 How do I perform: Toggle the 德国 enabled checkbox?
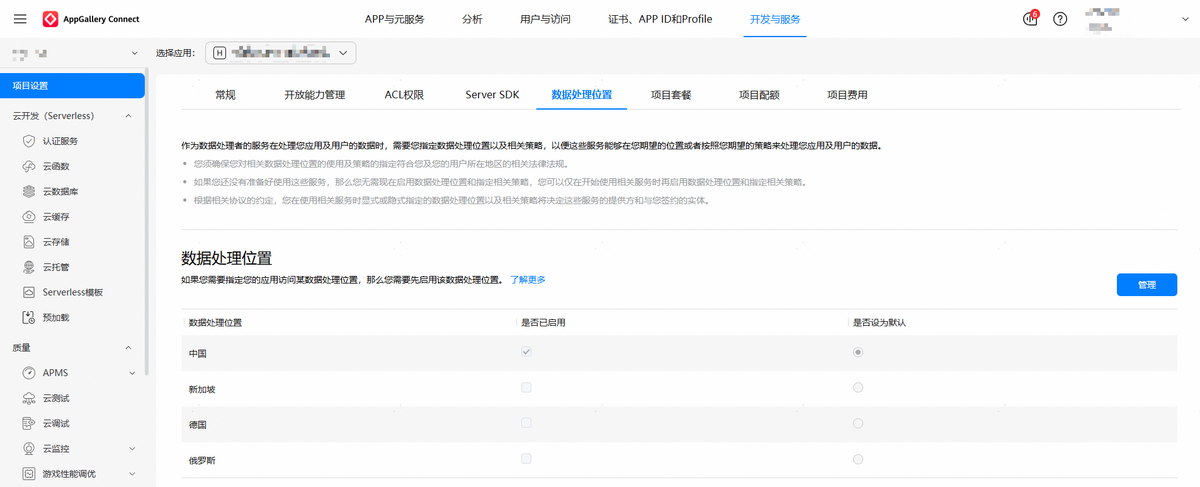coord(526,423)
